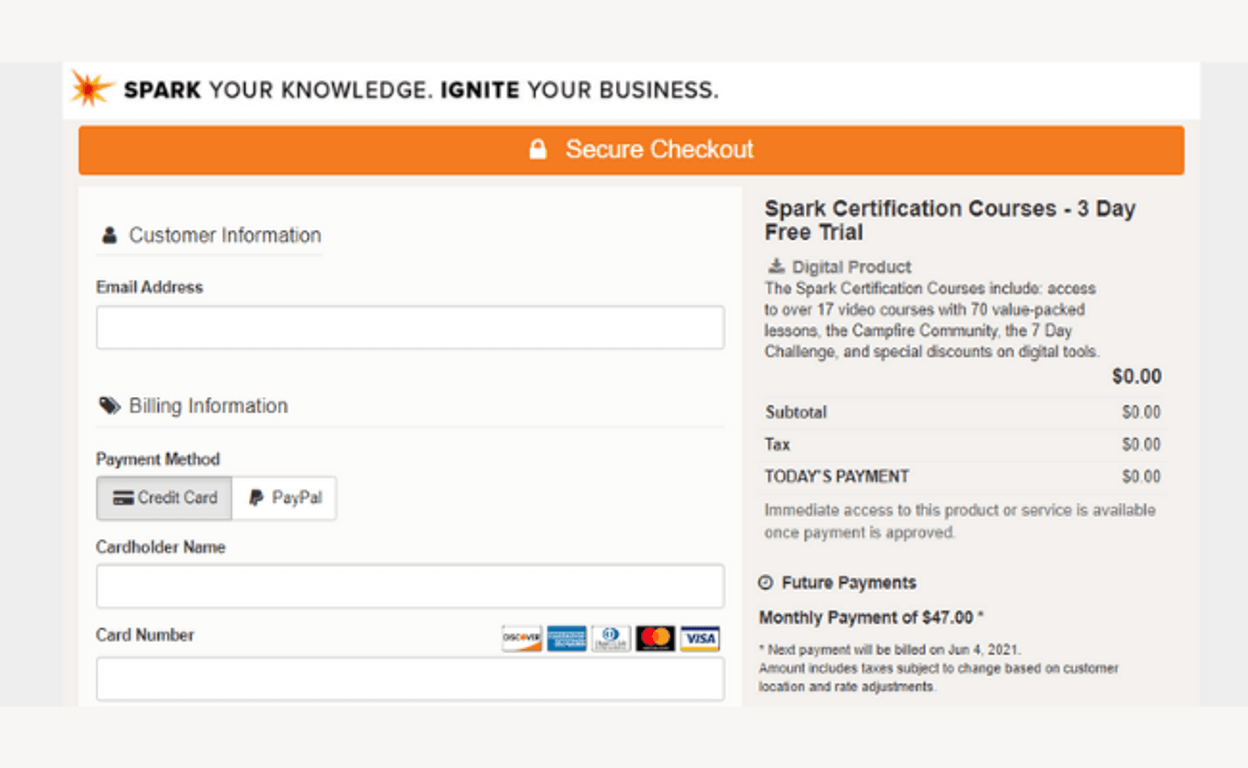Screen dimensions: 1248x768
Task: Click the Discover card logo
Action: (x=521, y=638)
